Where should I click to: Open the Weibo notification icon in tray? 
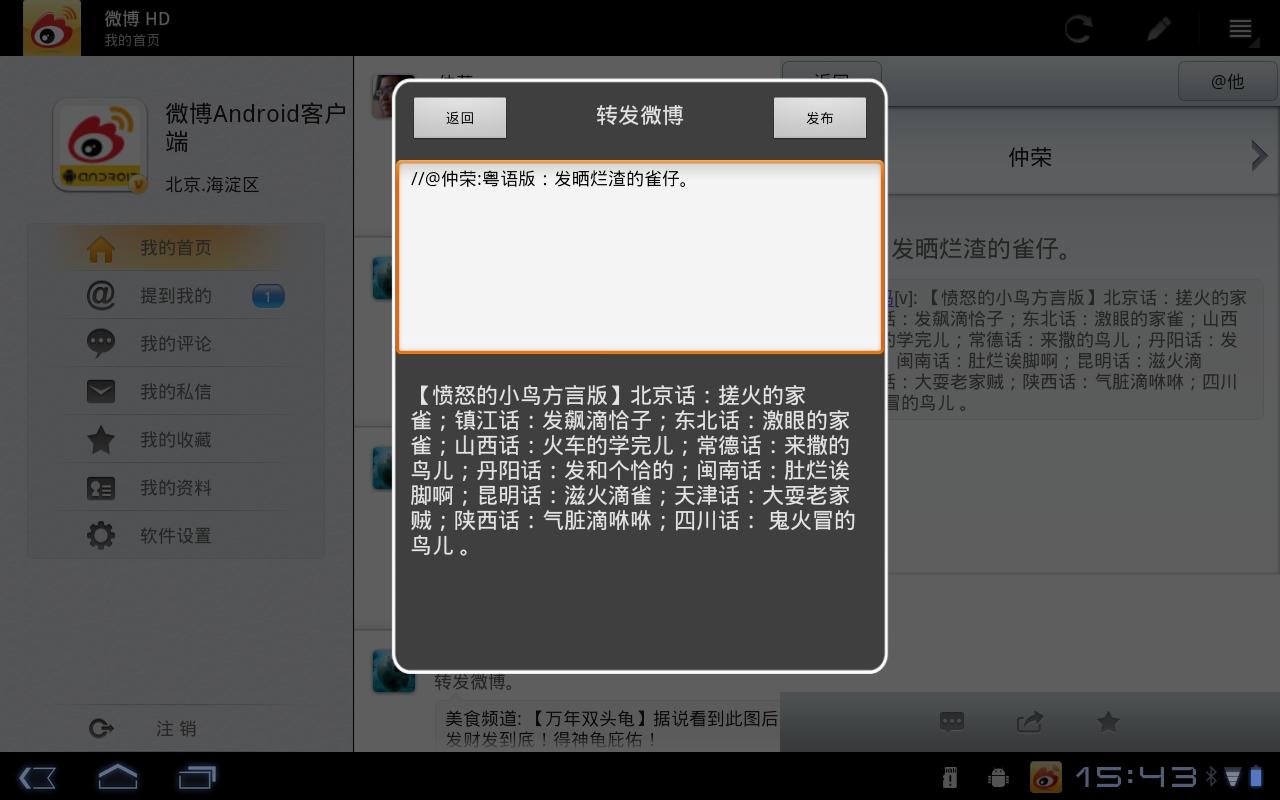pyautogui.click(x=1045, y=777)
